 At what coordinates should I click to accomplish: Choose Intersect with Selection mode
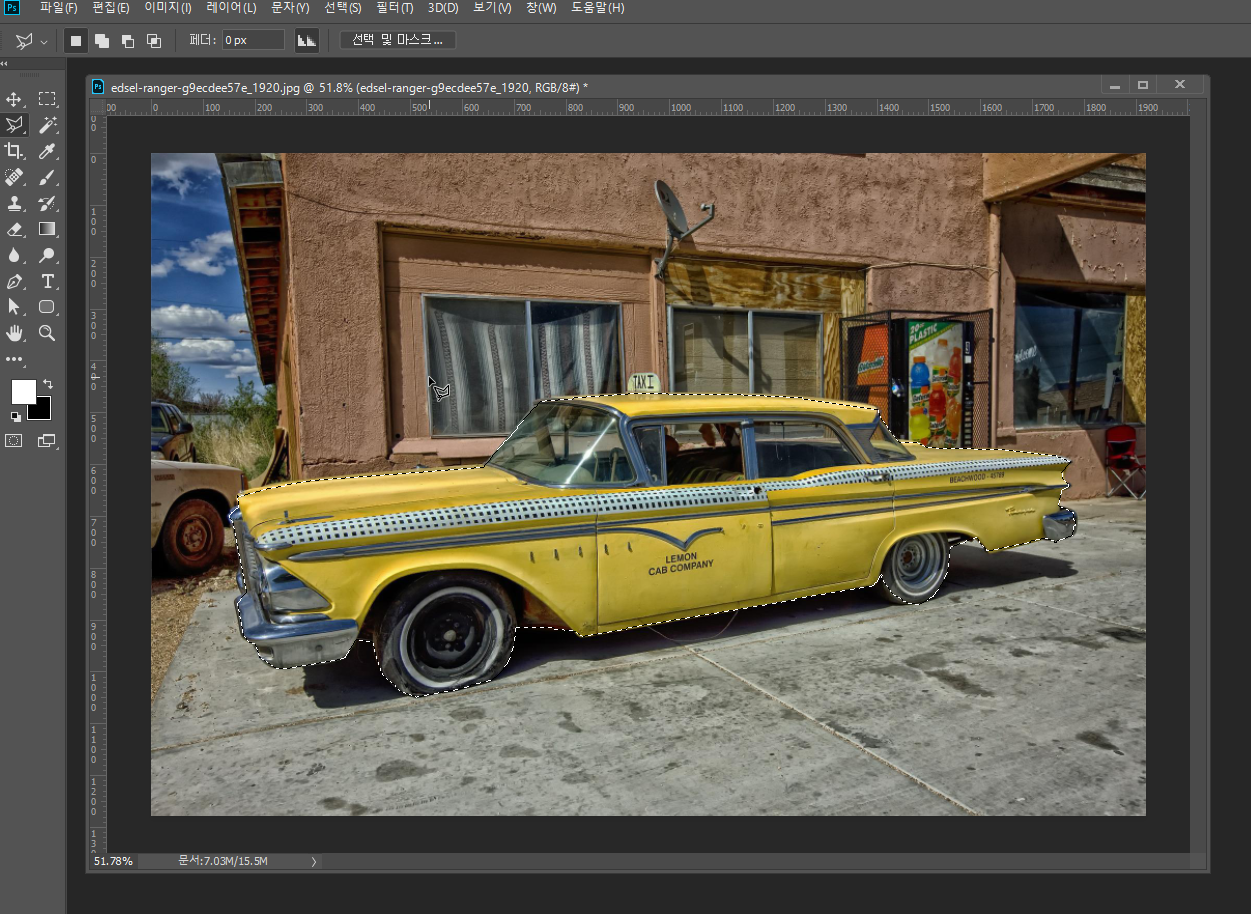[154, 41]
